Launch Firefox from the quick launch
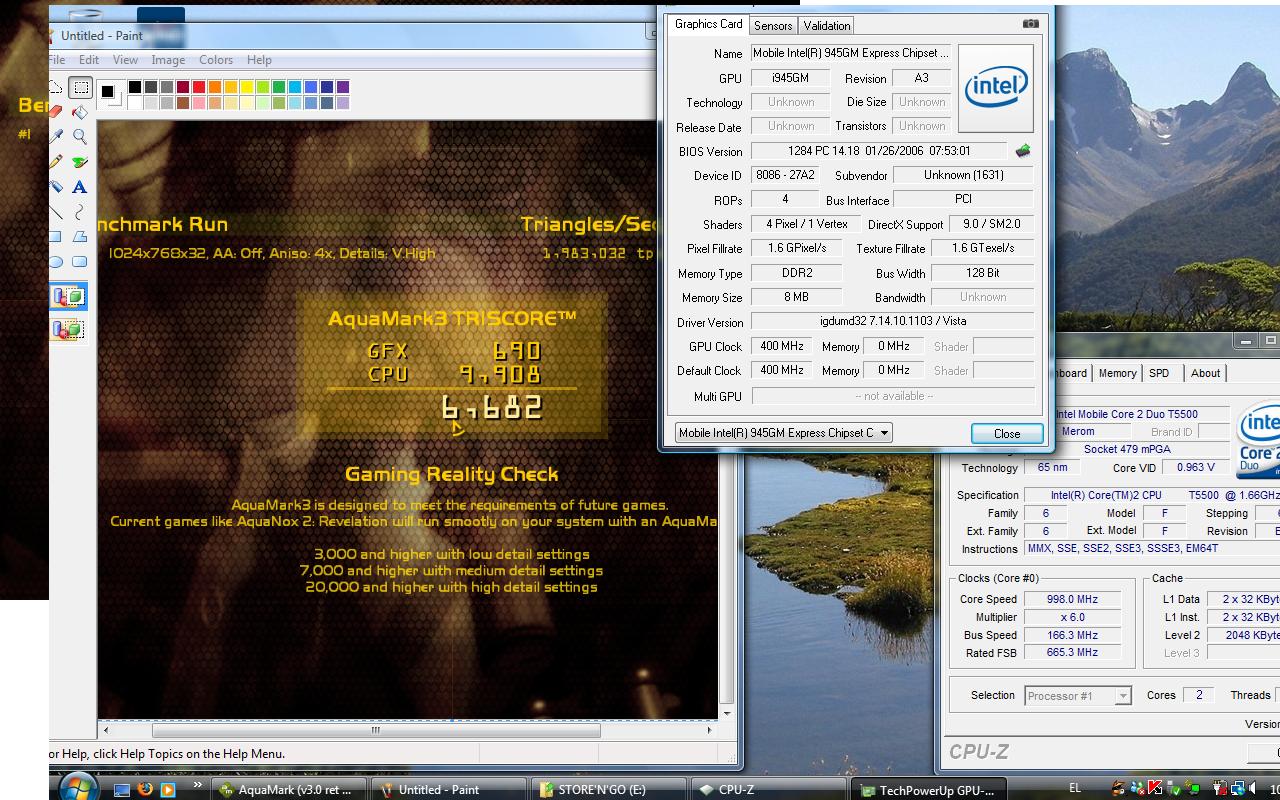This screenshot has height=800, width=1280. pos(145,789)
